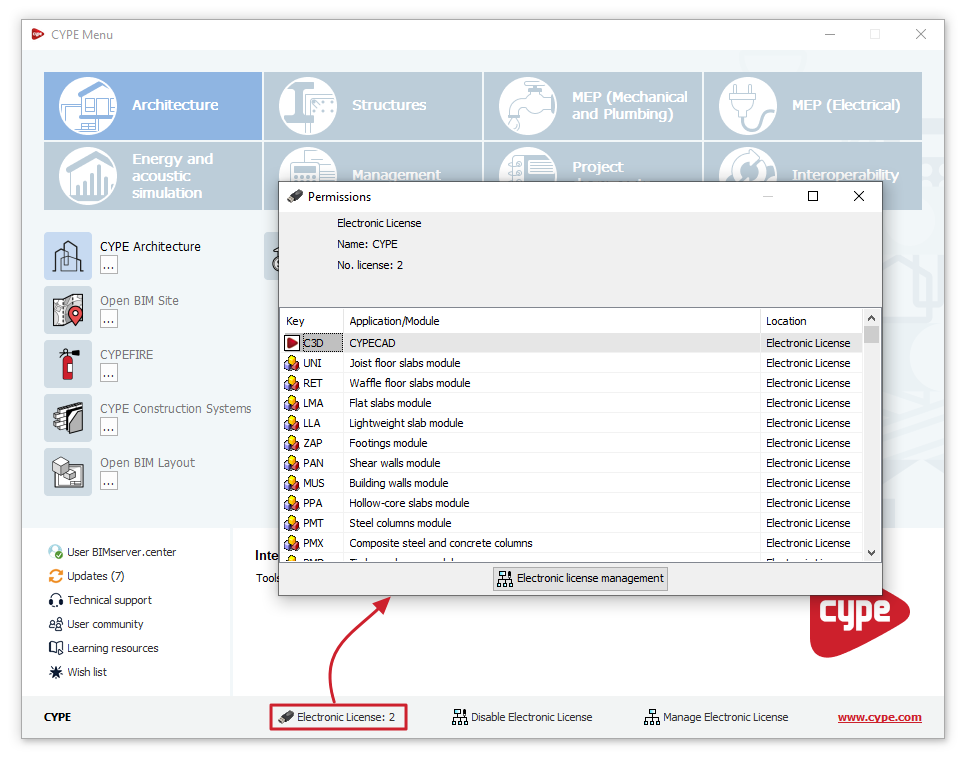This screenshot has width=963, height=759.
Task: Open more options under CYPE Architecture
Action: tap(109, 266)
